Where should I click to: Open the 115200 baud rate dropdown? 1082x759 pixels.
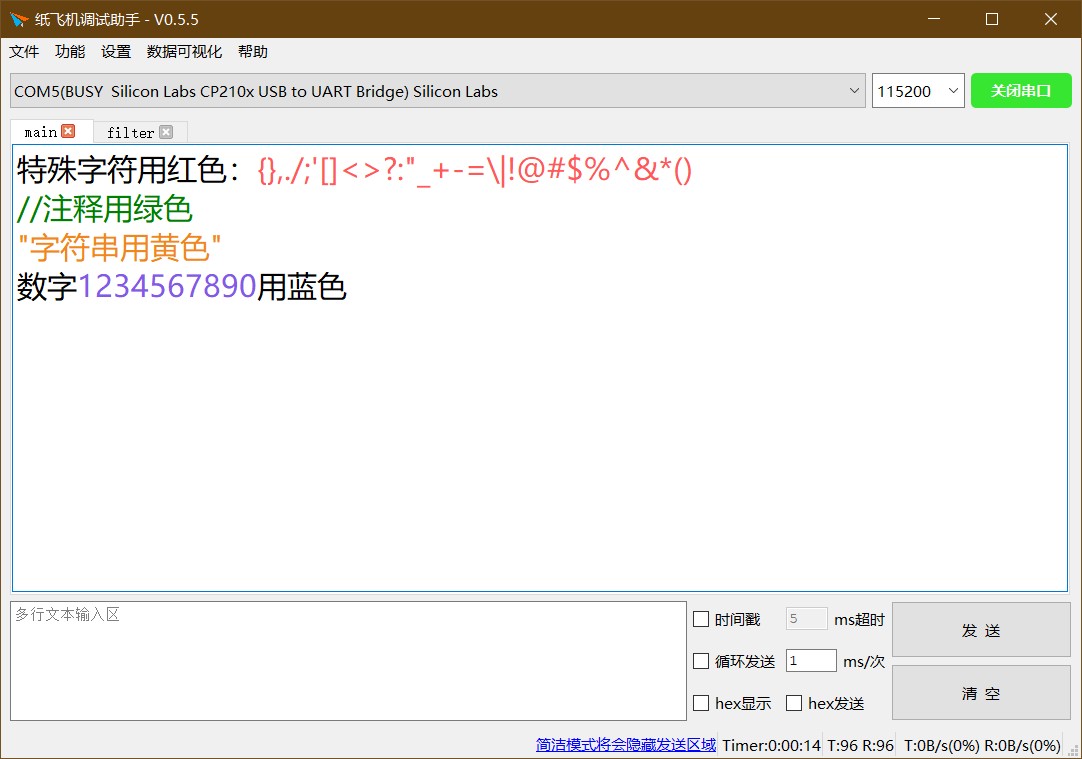coord(918,91)
